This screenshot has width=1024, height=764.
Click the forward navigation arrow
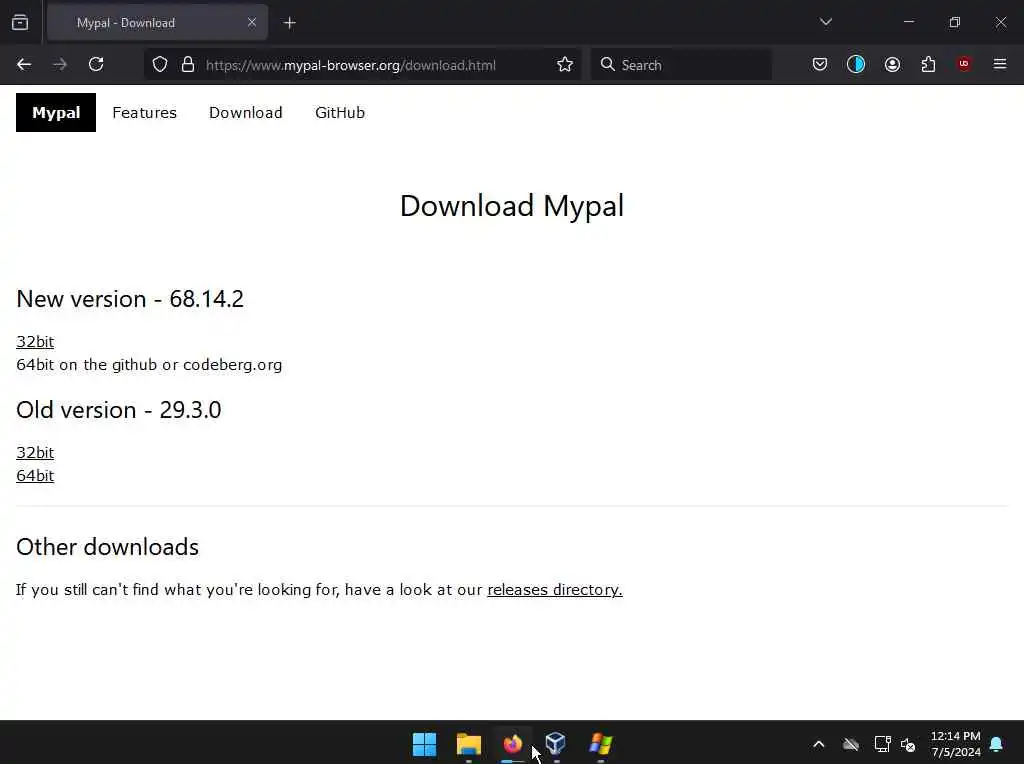[60, 64]
